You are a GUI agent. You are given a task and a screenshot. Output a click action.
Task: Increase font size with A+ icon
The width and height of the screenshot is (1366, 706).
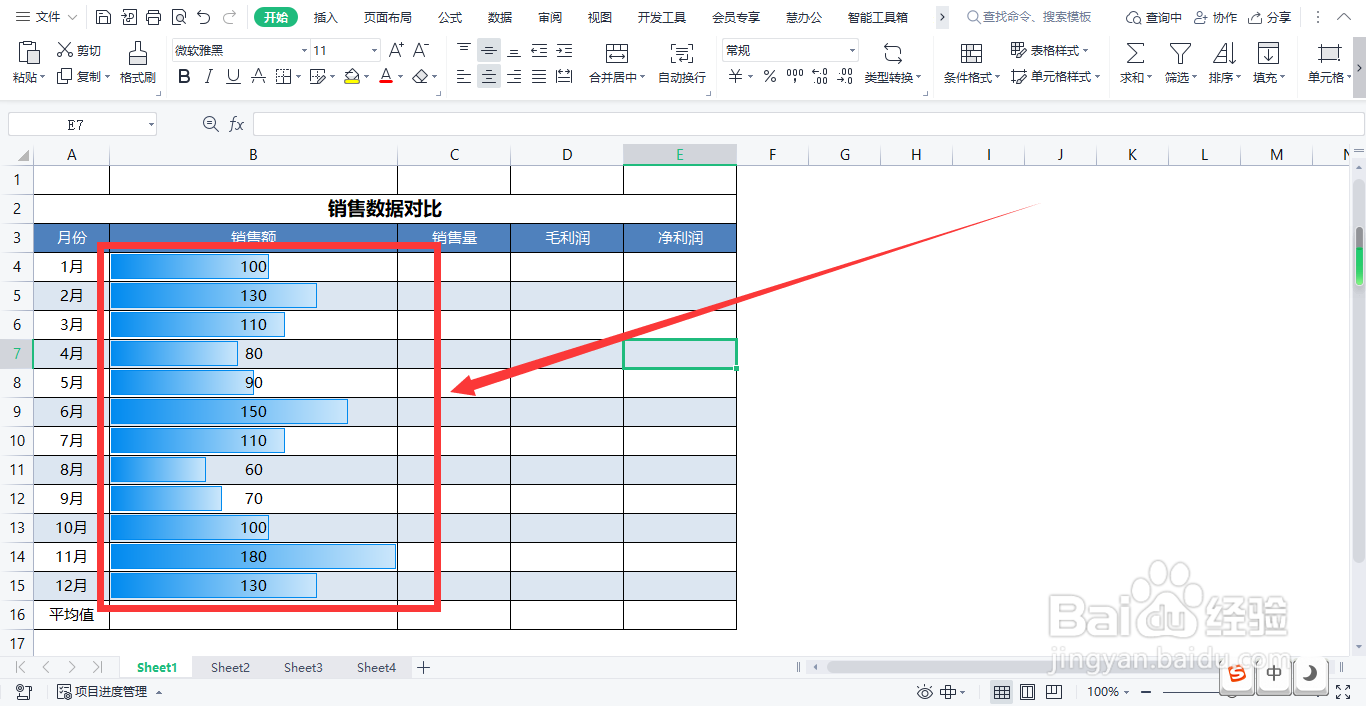click(396, 50)
